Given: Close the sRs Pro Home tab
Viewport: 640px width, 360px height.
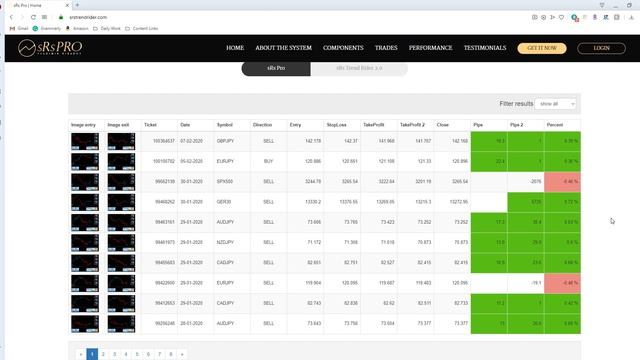Looking at the screenshot, I should tap(67, 5).
